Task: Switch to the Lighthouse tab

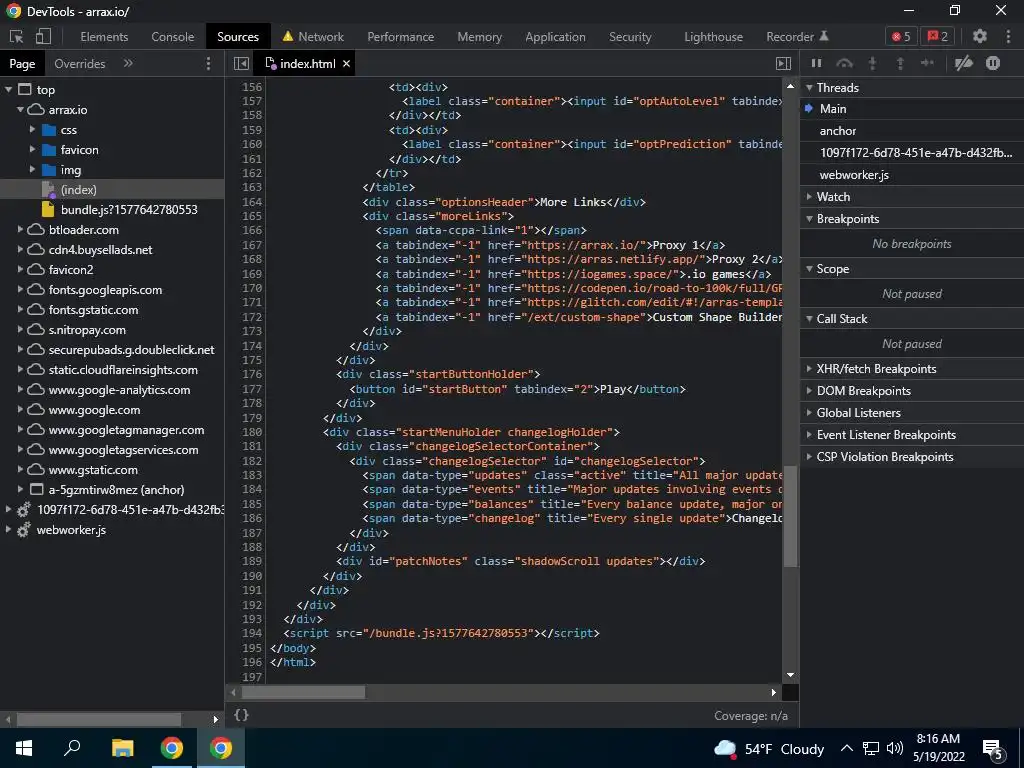Action: click(713, 37)
